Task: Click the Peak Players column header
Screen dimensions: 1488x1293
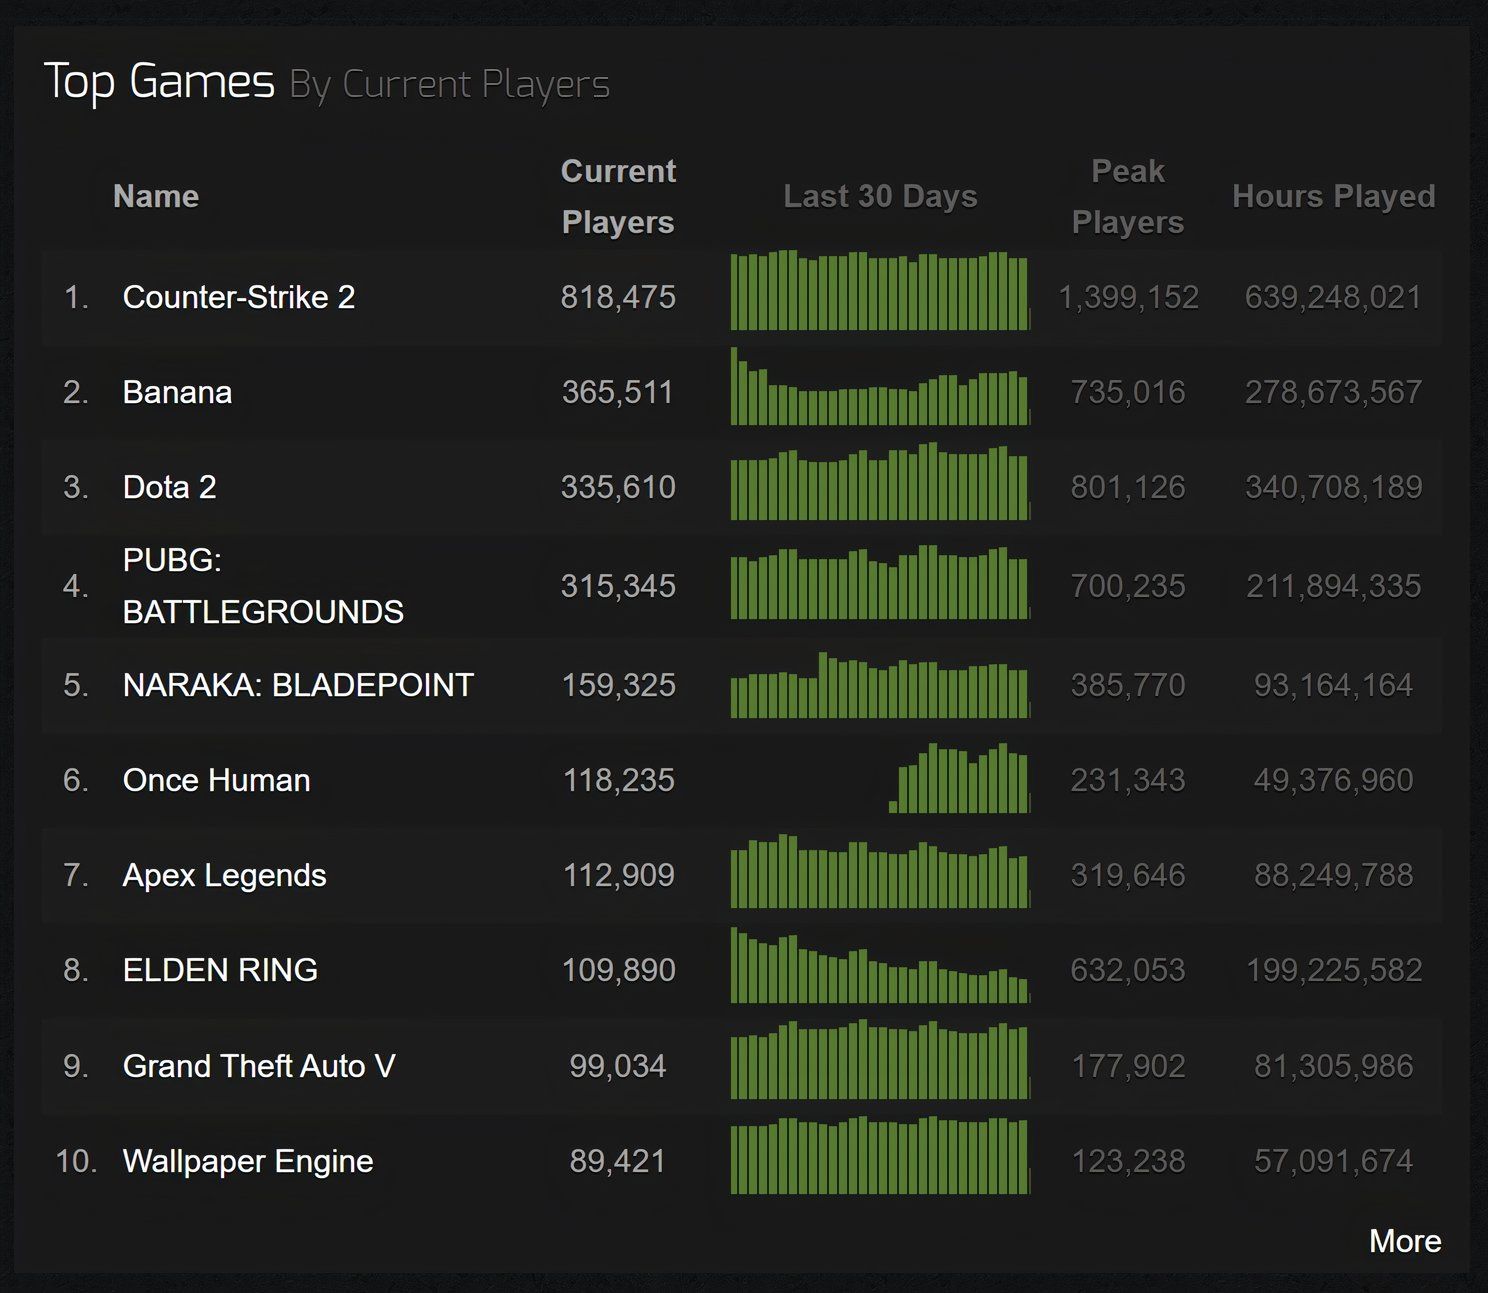Action: pos(1127,196)
